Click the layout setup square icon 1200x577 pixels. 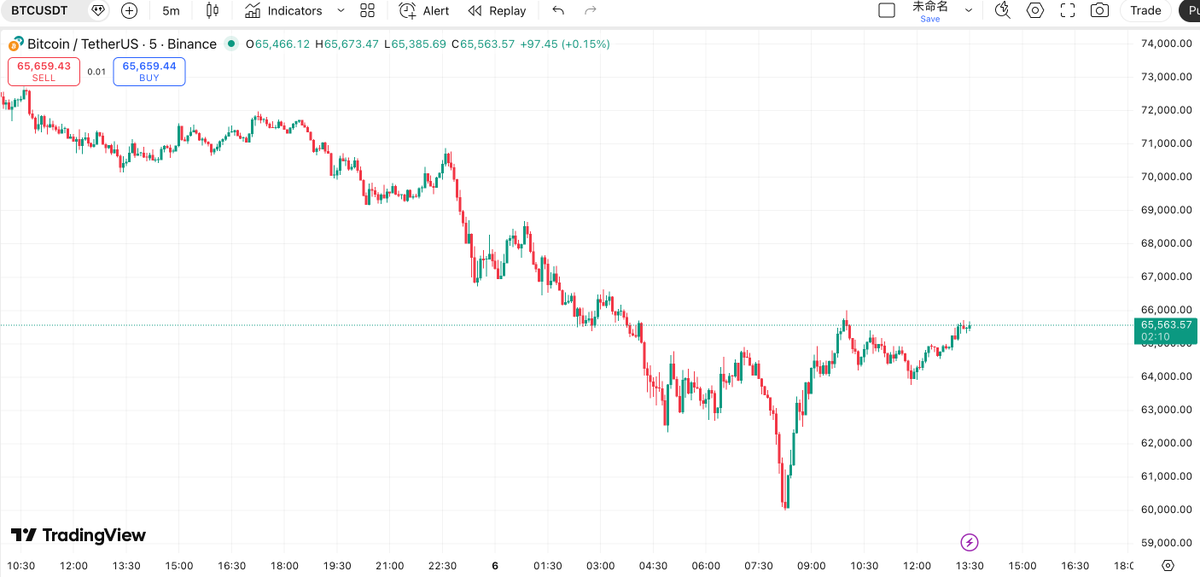pos(886,11)
